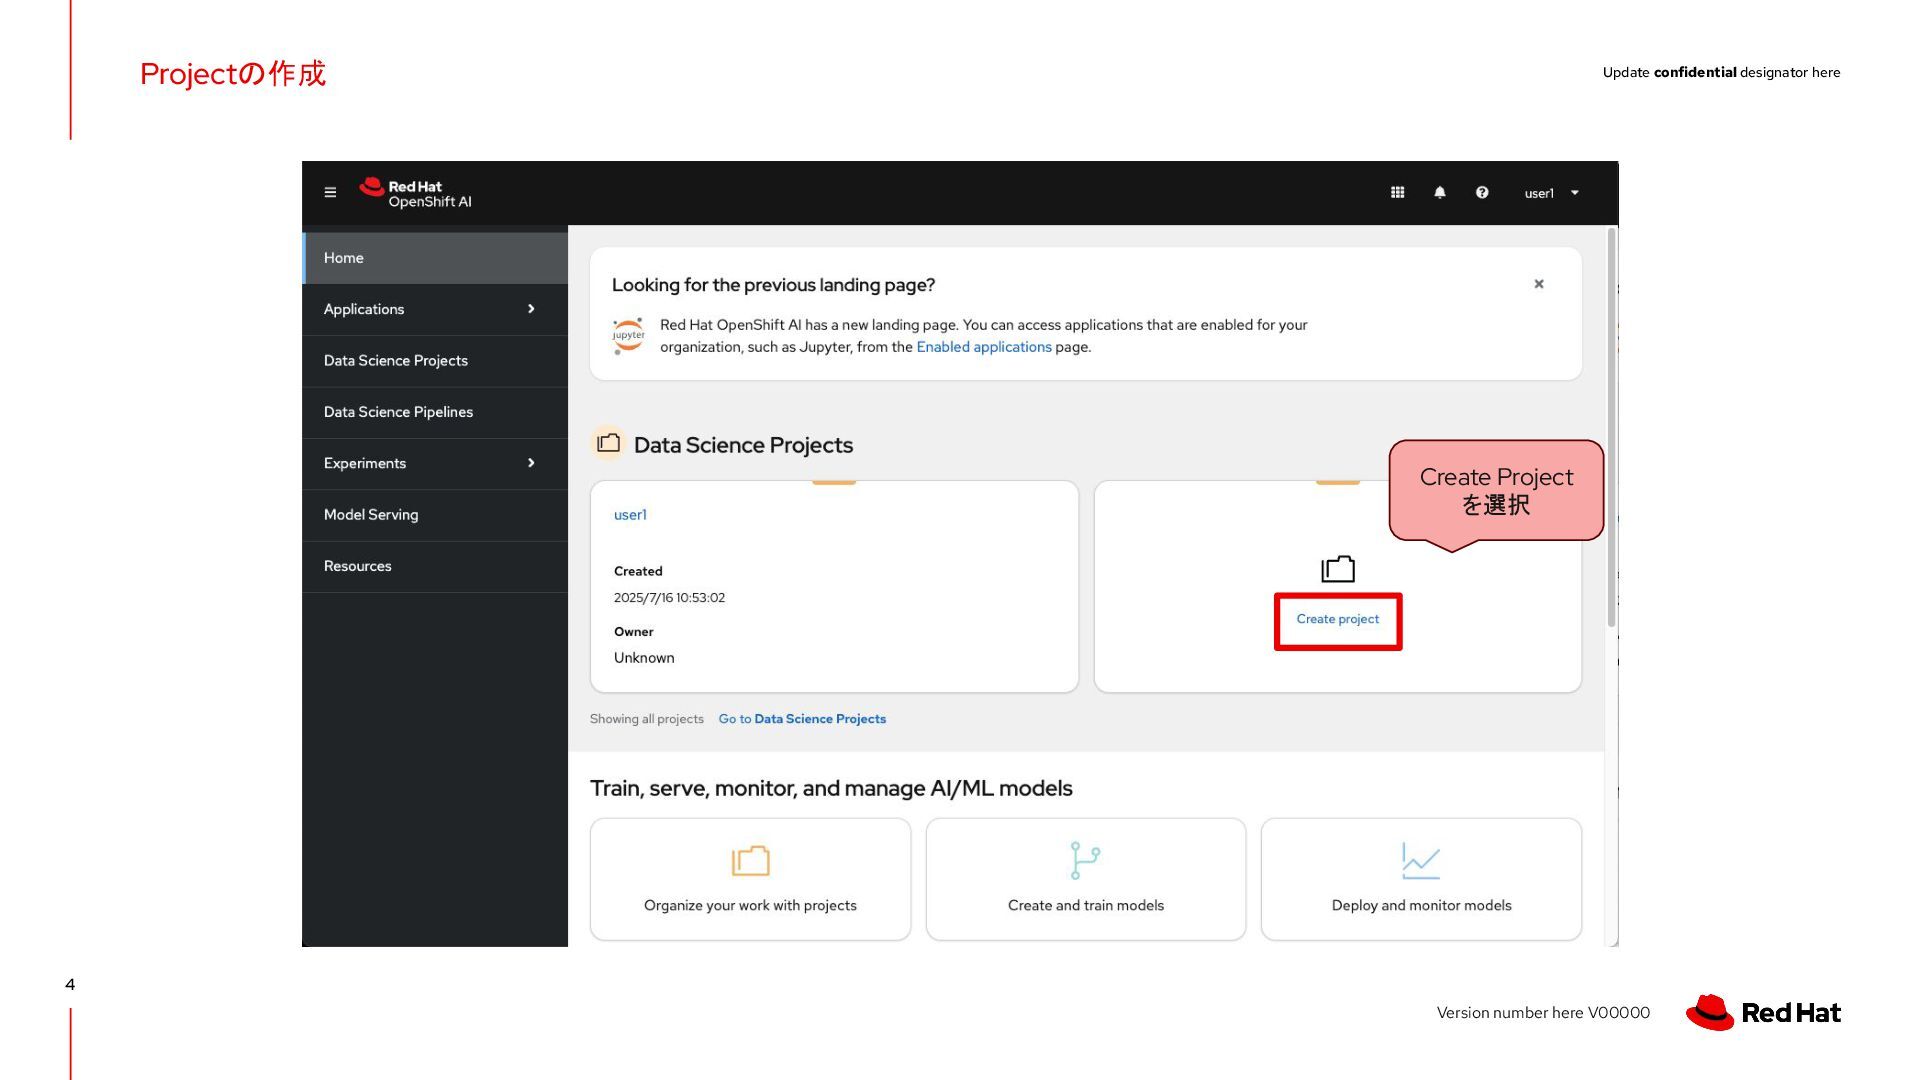Click the chart icon for monitoring models
This screenshot has width=1920, height=1080.
pyautogui.click(x=1421, y=861)
